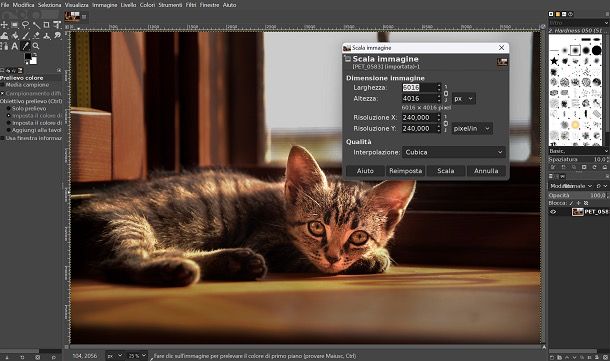Click the Larghezza spinner arrows
The height and width of the screenshot is (361, 610).
tap(439, 88)
